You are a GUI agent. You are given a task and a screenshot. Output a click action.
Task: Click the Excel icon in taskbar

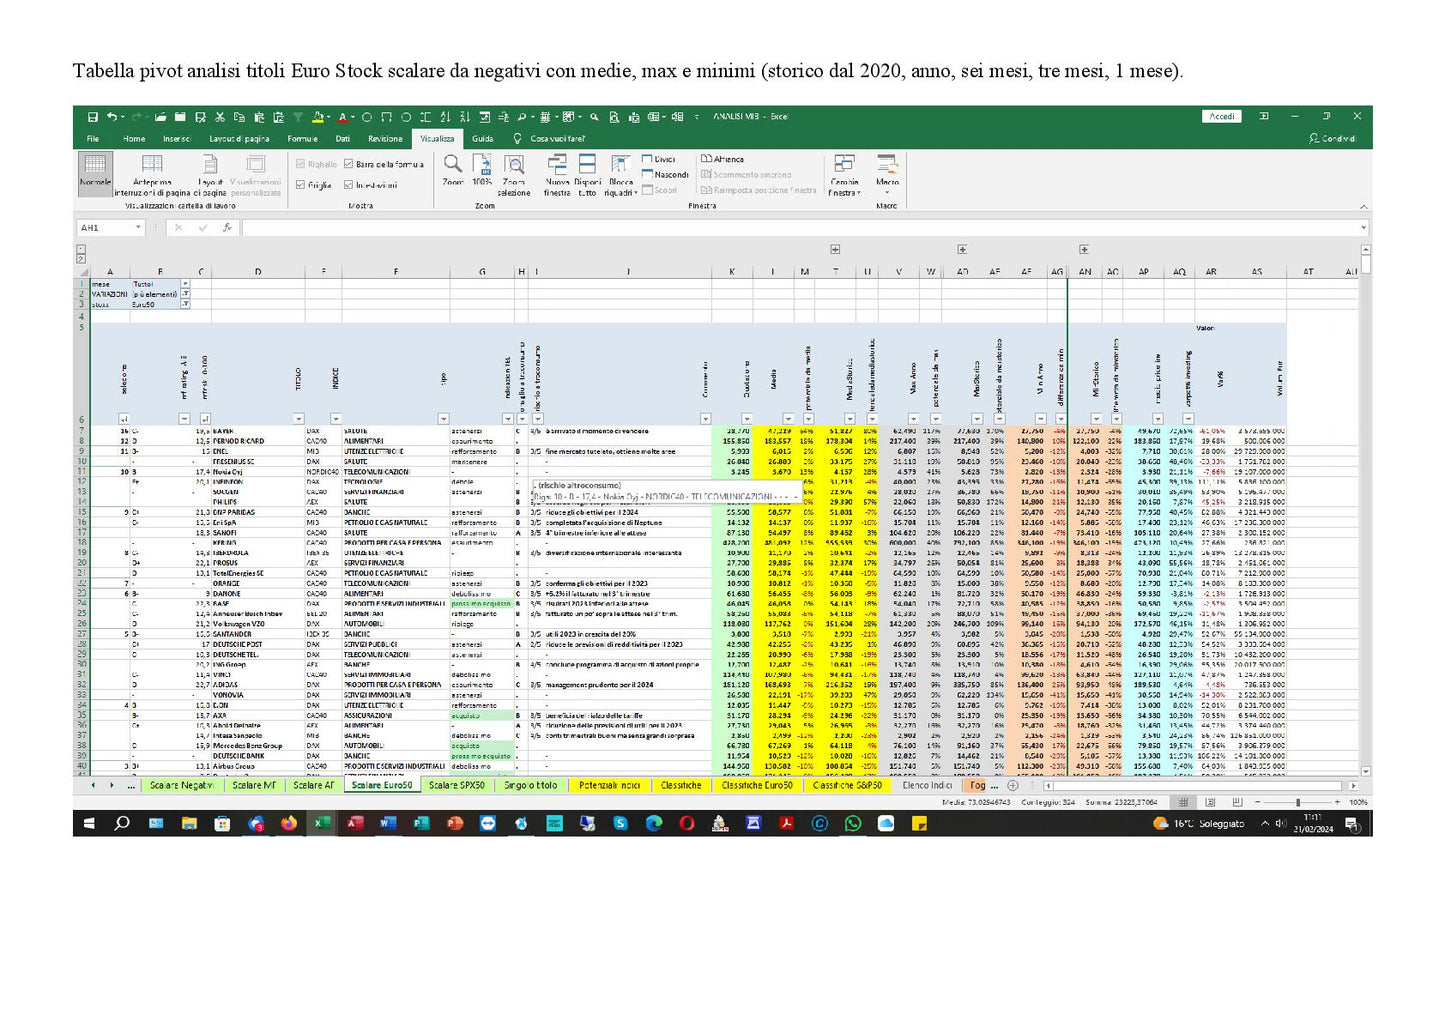(321, 823)
